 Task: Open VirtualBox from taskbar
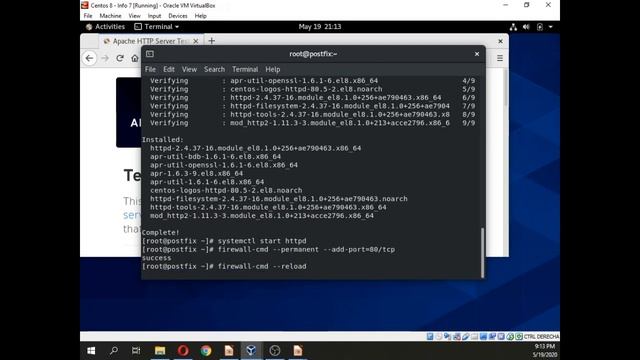point(251,351)
